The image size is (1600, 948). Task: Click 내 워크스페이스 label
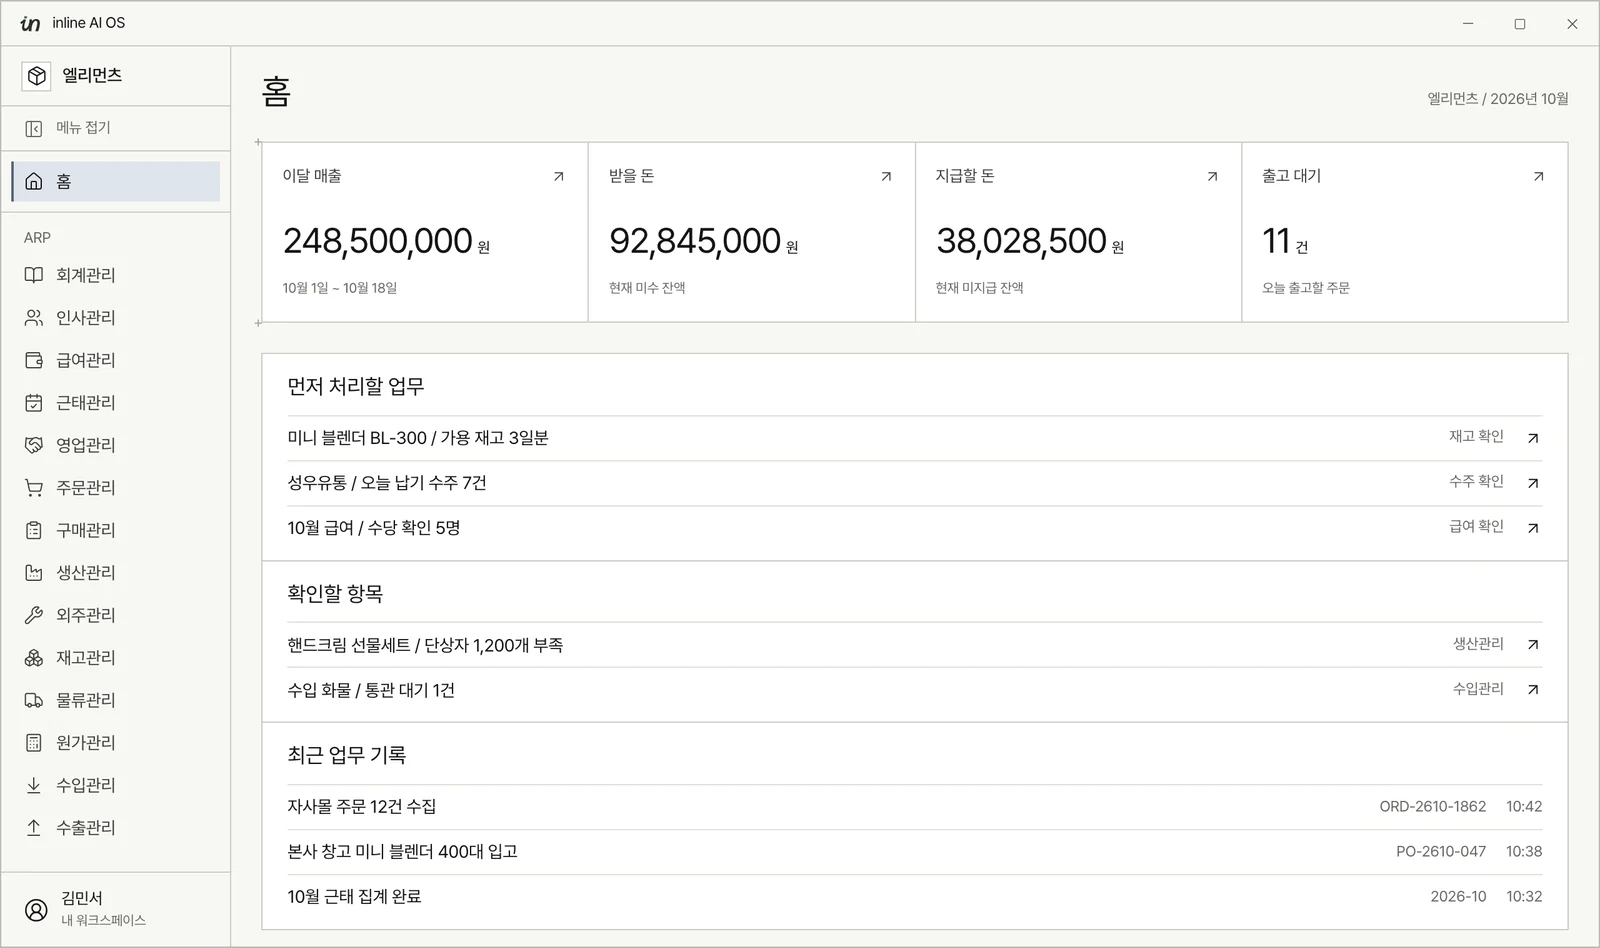pyautogui.click(x=103, y=921)
